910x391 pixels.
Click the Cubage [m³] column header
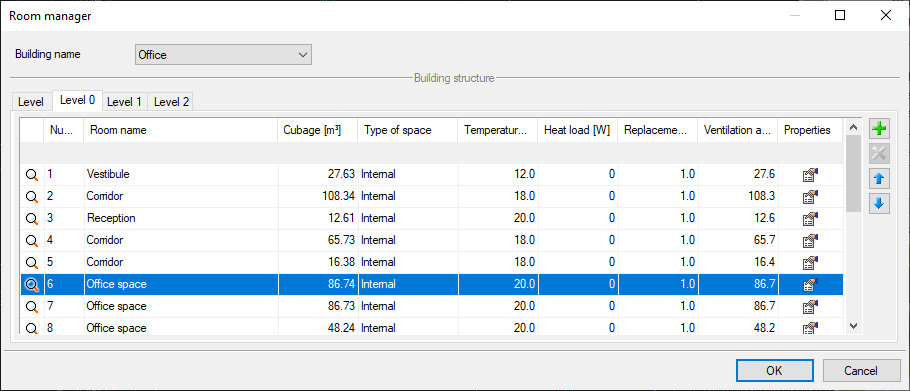[x=318, y=131]
